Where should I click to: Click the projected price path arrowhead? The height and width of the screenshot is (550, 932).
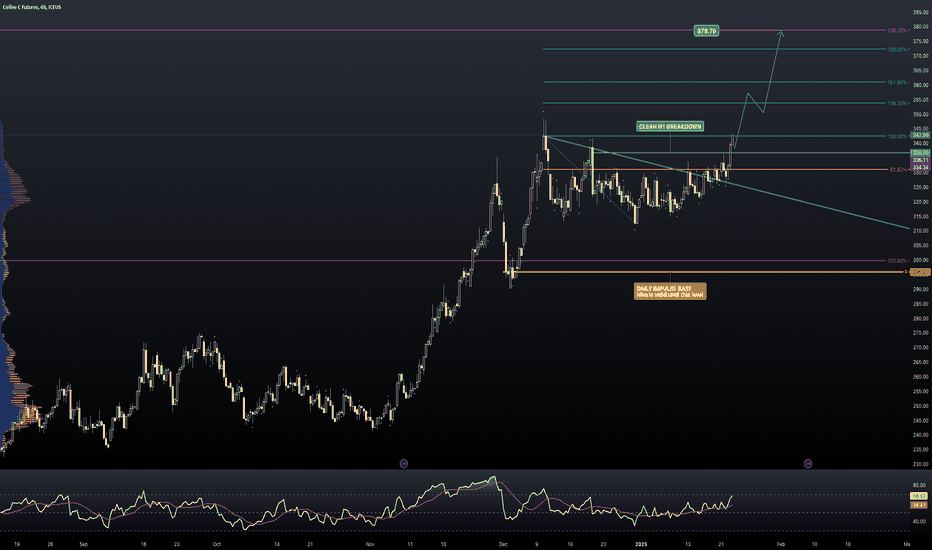coord(781,33)
